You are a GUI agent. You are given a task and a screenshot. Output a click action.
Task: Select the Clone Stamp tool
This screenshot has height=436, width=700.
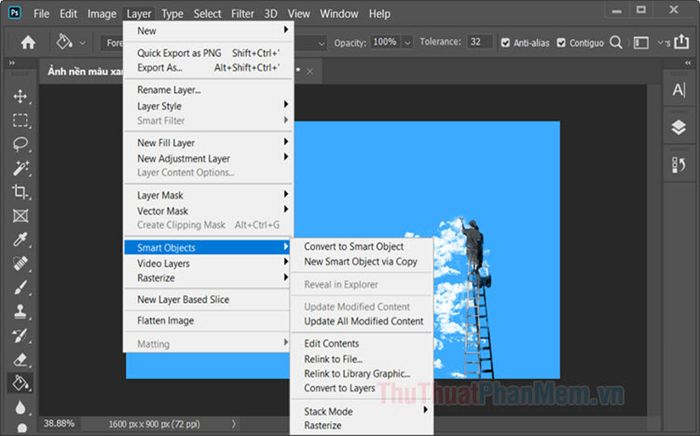[x=20, y=311]
